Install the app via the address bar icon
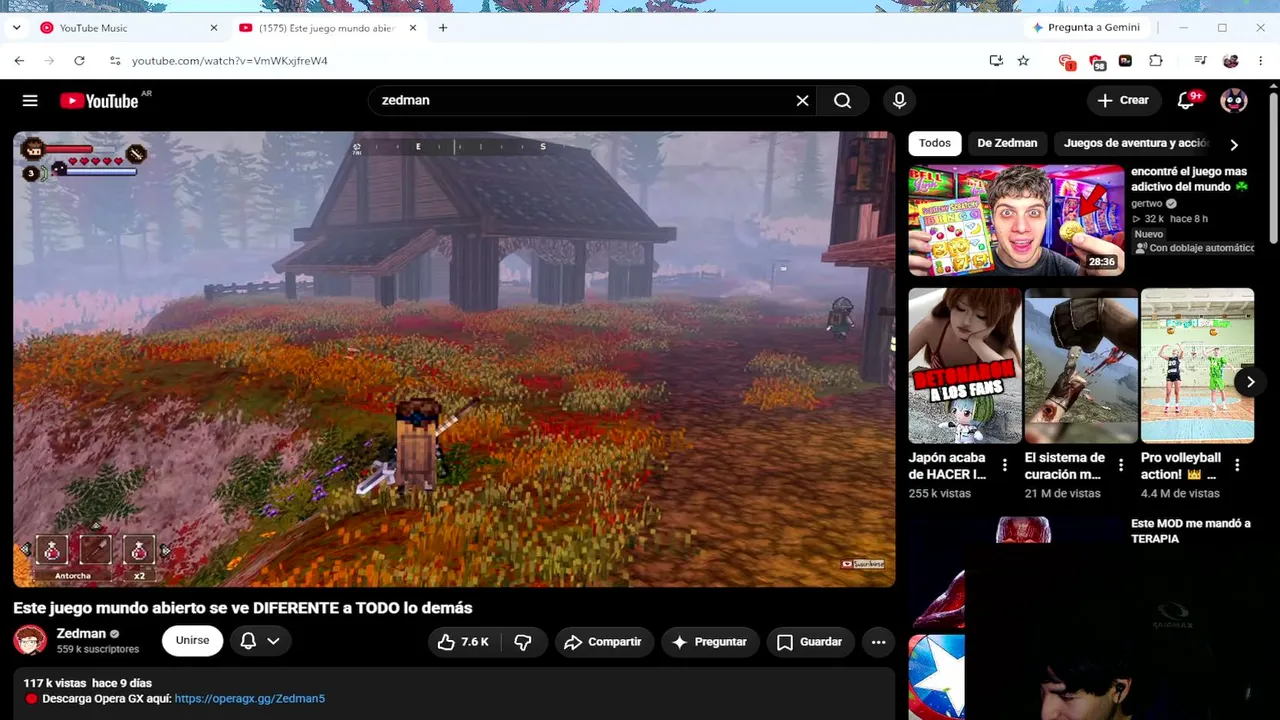1280x720 pixels. click(x=996, y=61)
